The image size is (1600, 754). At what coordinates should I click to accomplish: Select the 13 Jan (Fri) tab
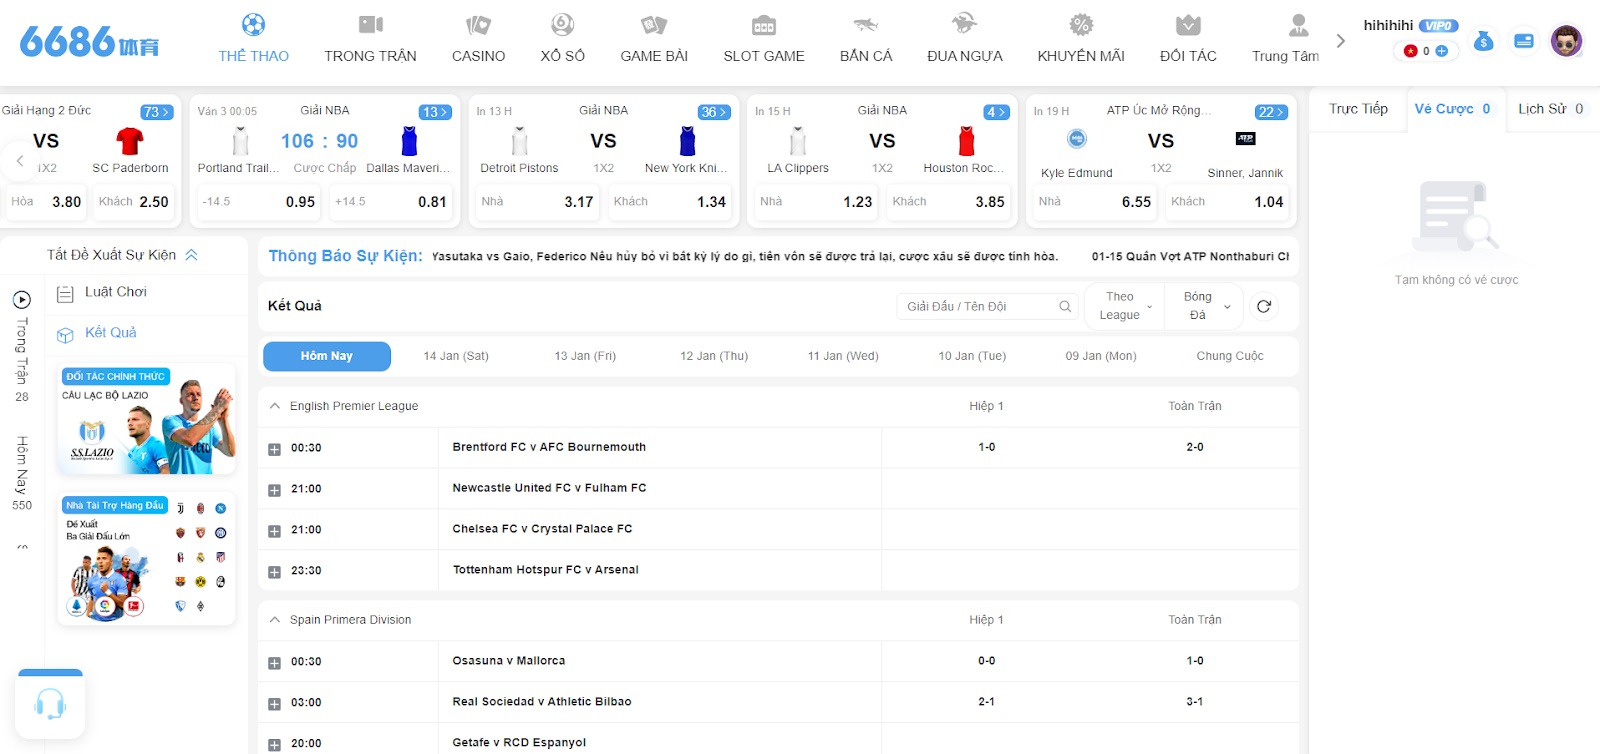pyautogui.click(x=585, y=356)
